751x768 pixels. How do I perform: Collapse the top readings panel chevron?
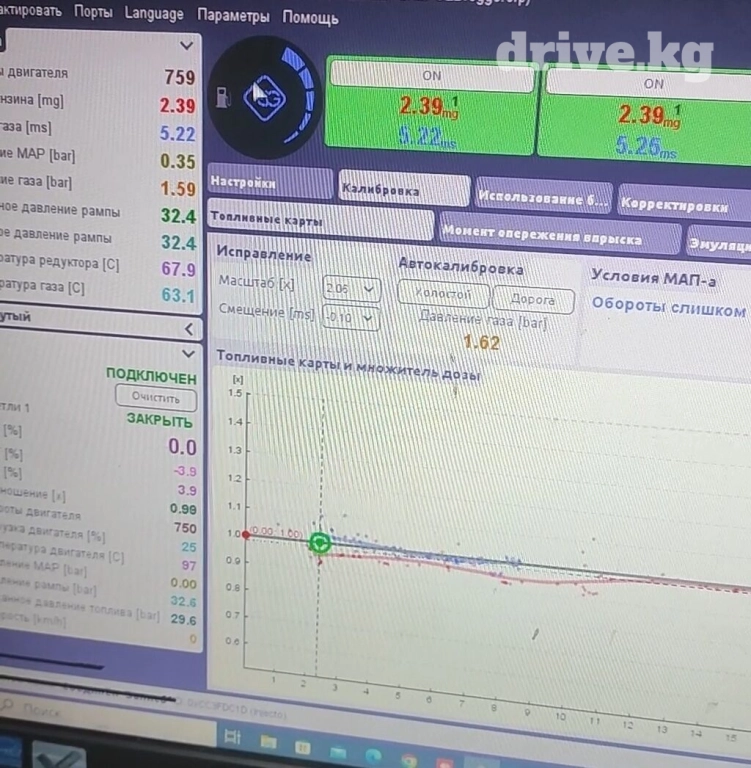pos(187,45)
